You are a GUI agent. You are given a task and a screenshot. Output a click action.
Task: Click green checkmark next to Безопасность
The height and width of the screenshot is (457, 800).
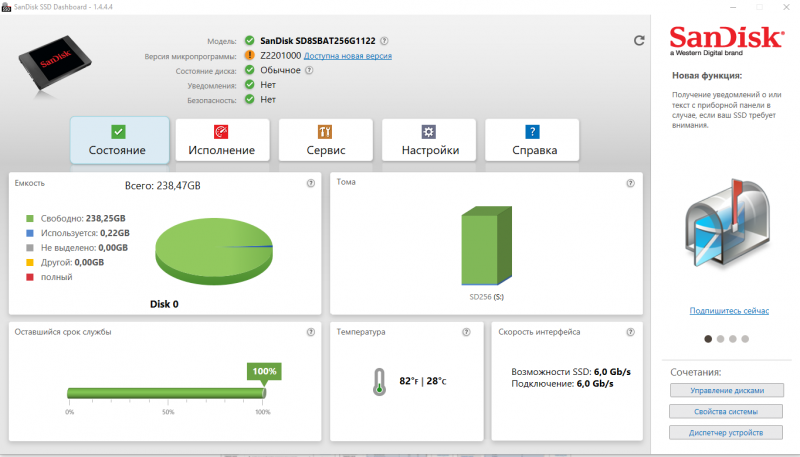click(x=249, y=99)
